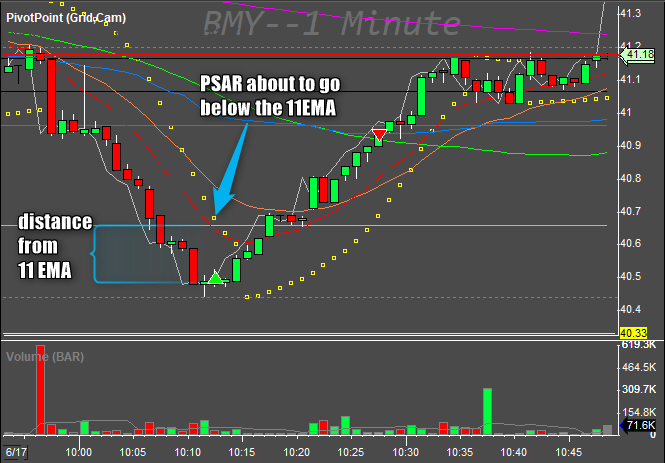The height and width of the screenshot is (463, 665).
Task: Click the 10:05 time axis label
Action: pos(133,452)
